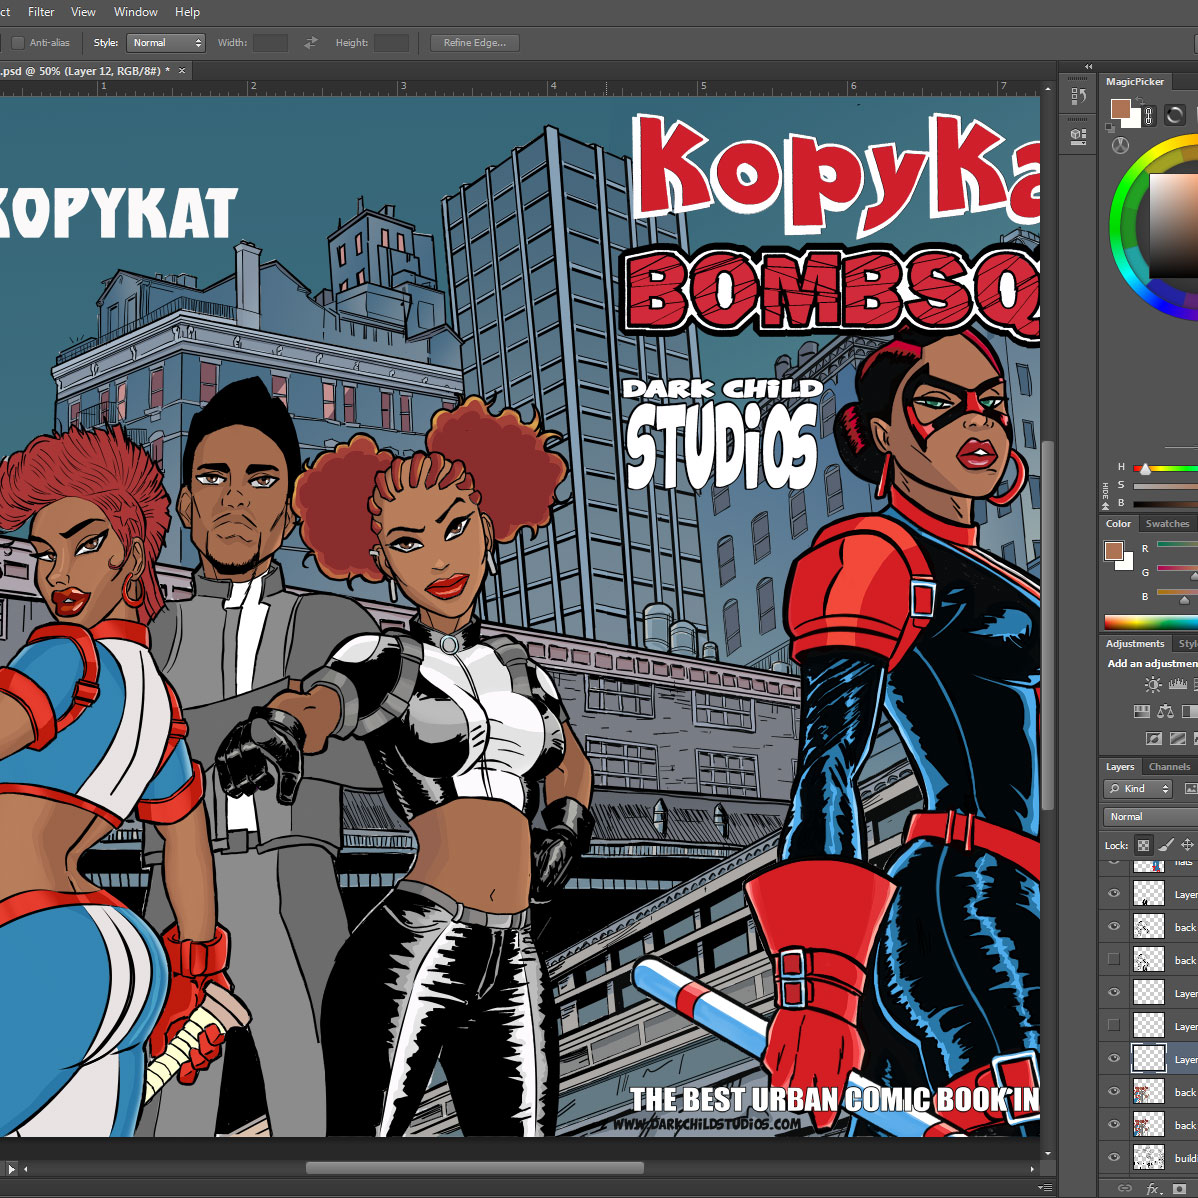Screen dimensions: 1198x1198
Task: Select the Adjustments tab
Action: (x=1135, y=643)
